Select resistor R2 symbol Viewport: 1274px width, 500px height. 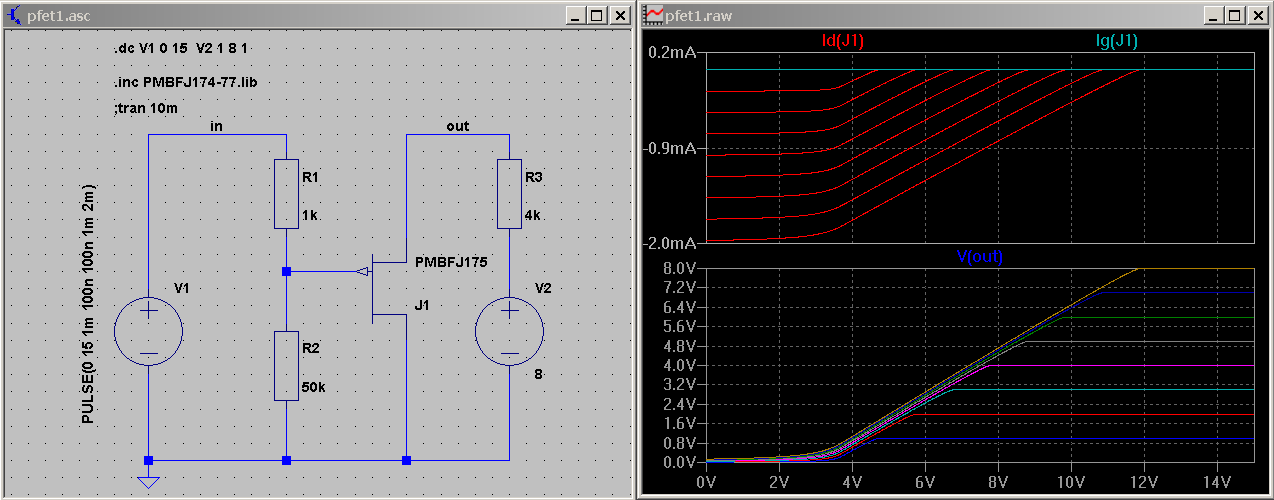286,366
